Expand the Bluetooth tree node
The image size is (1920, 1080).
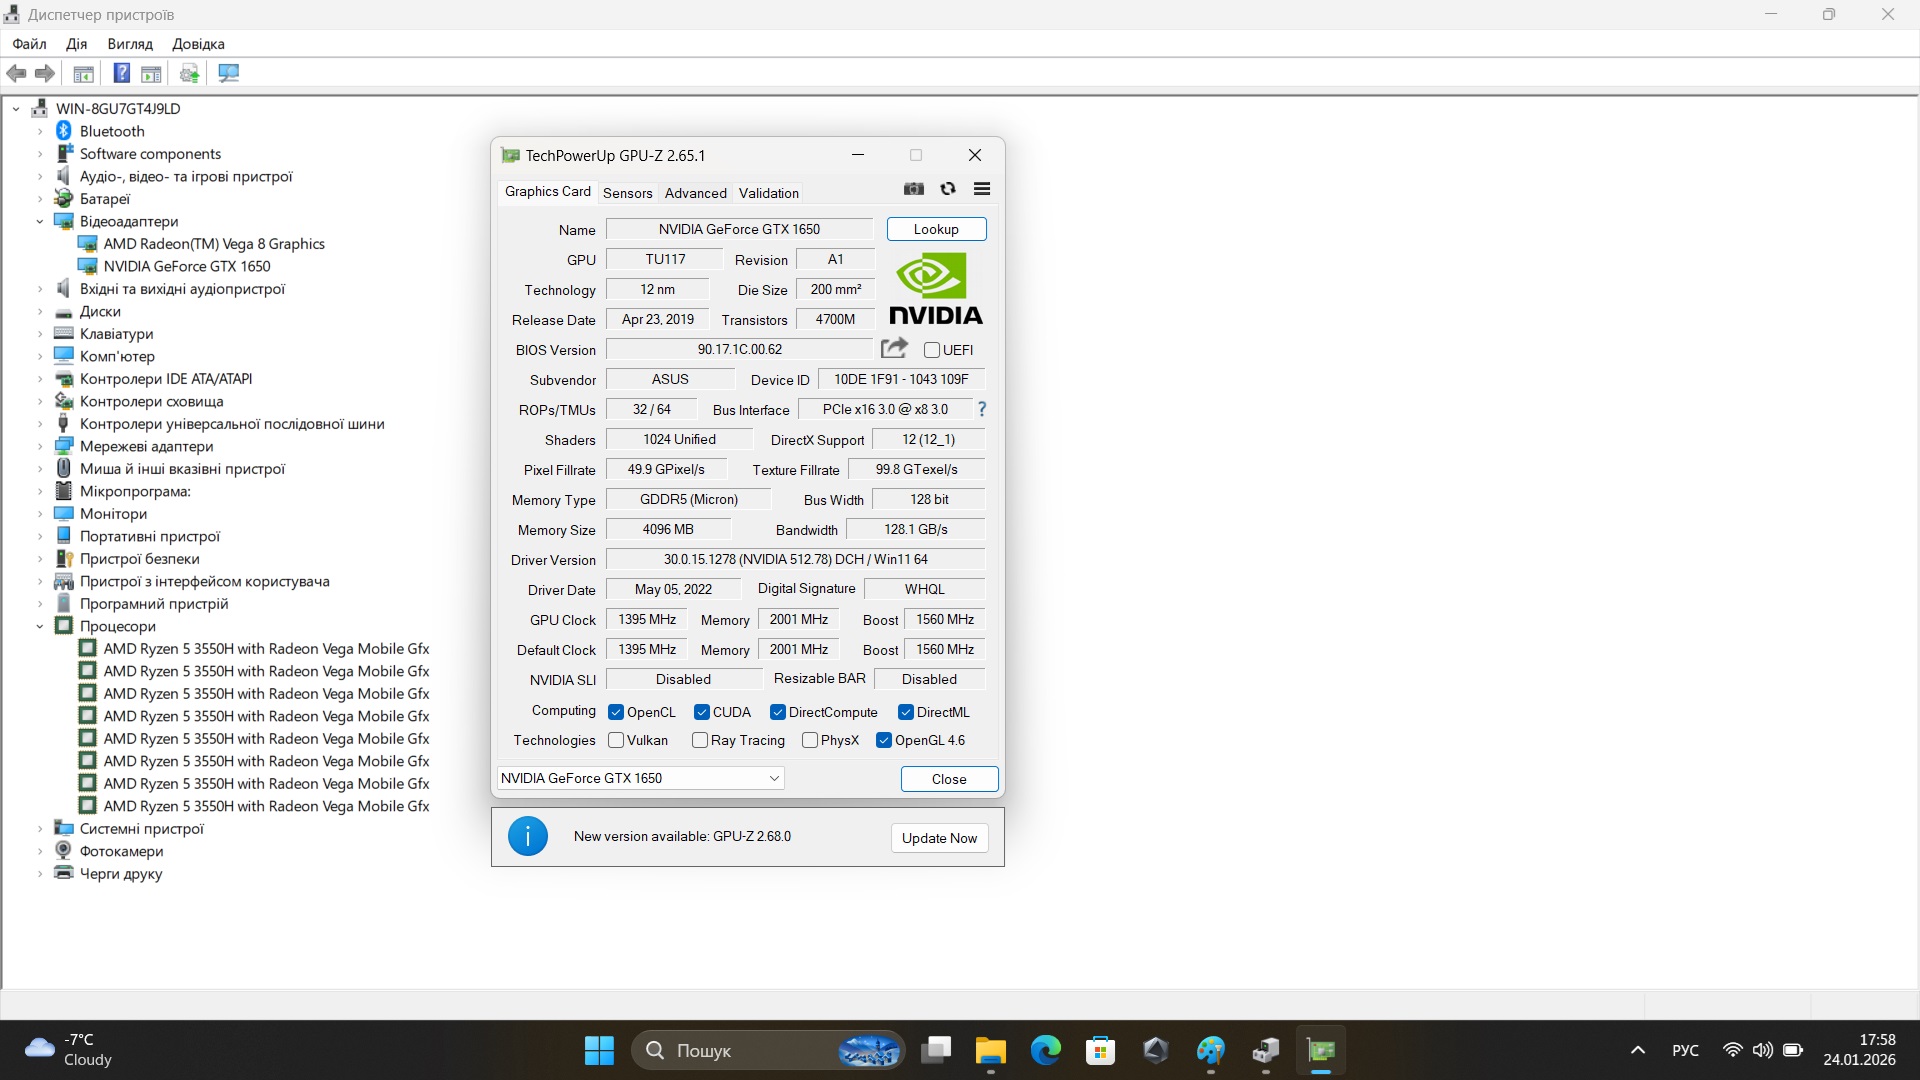coord(40,131)
